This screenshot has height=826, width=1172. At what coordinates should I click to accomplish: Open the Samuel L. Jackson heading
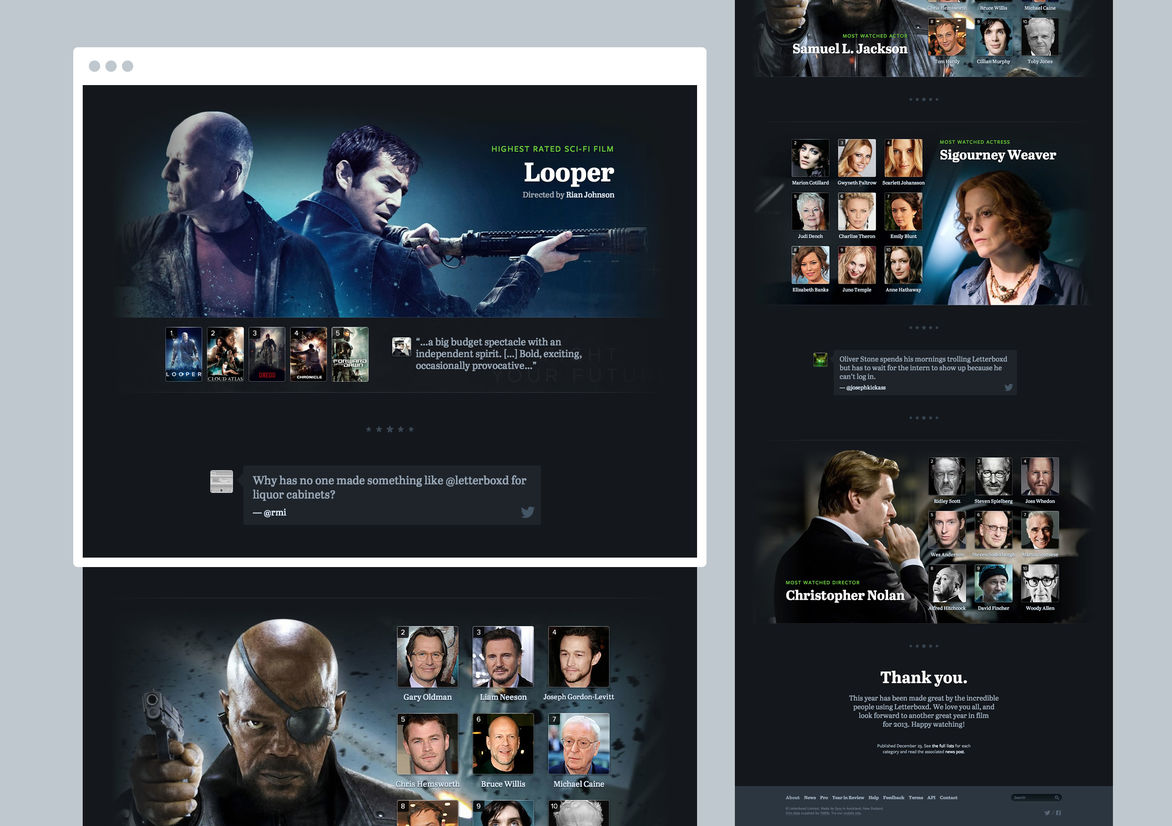click(850, 49)
